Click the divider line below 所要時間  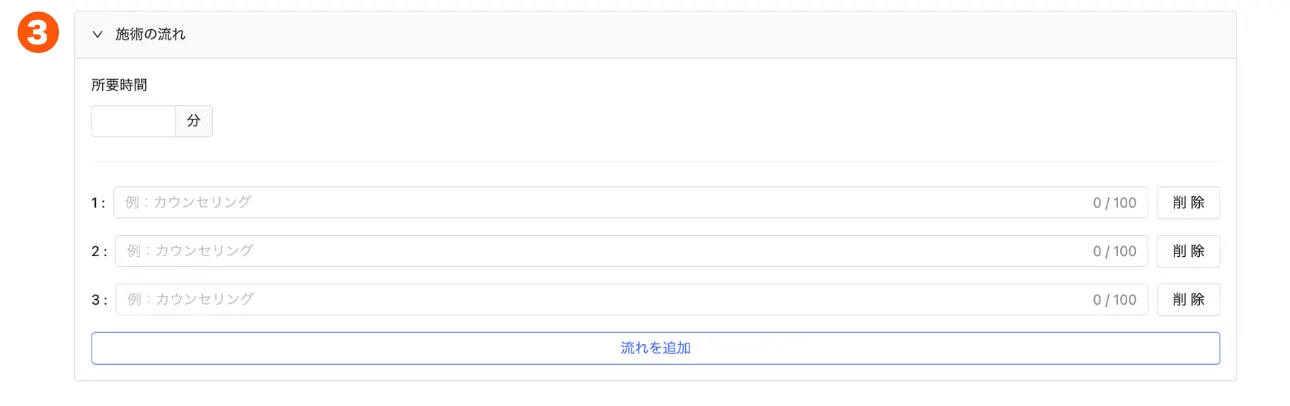tap(655, 162)
